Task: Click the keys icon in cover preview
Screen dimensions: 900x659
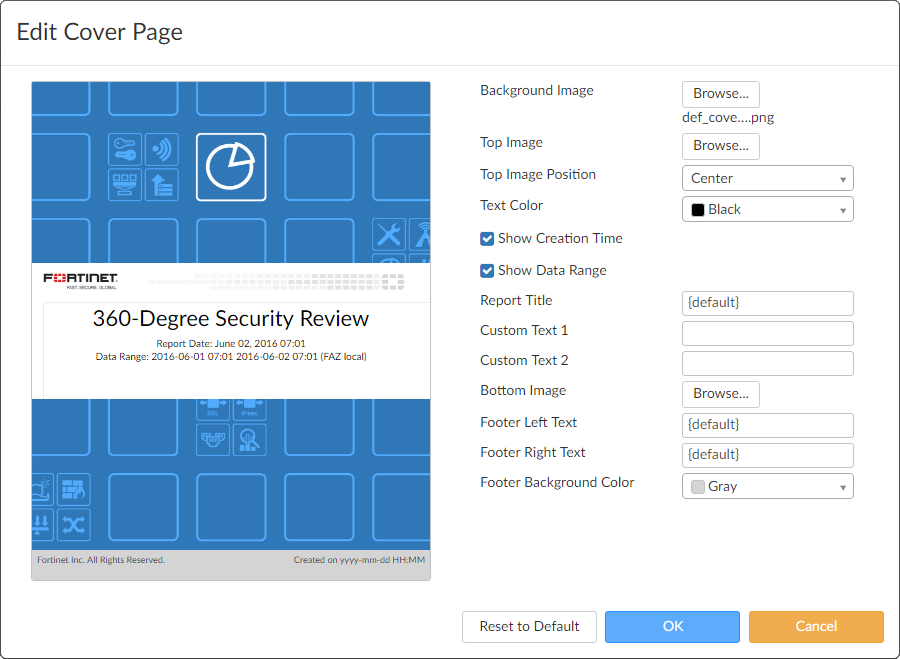Action: coord(124,149)
